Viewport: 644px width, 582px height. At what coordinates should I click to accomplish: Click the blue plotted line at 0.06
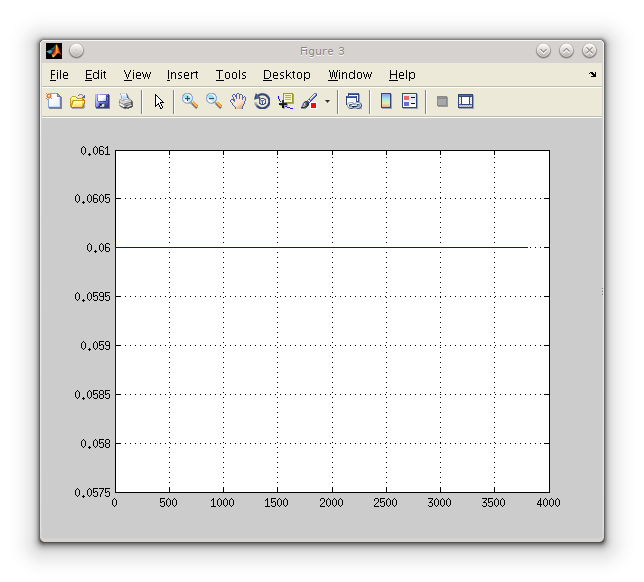point(321,247)
